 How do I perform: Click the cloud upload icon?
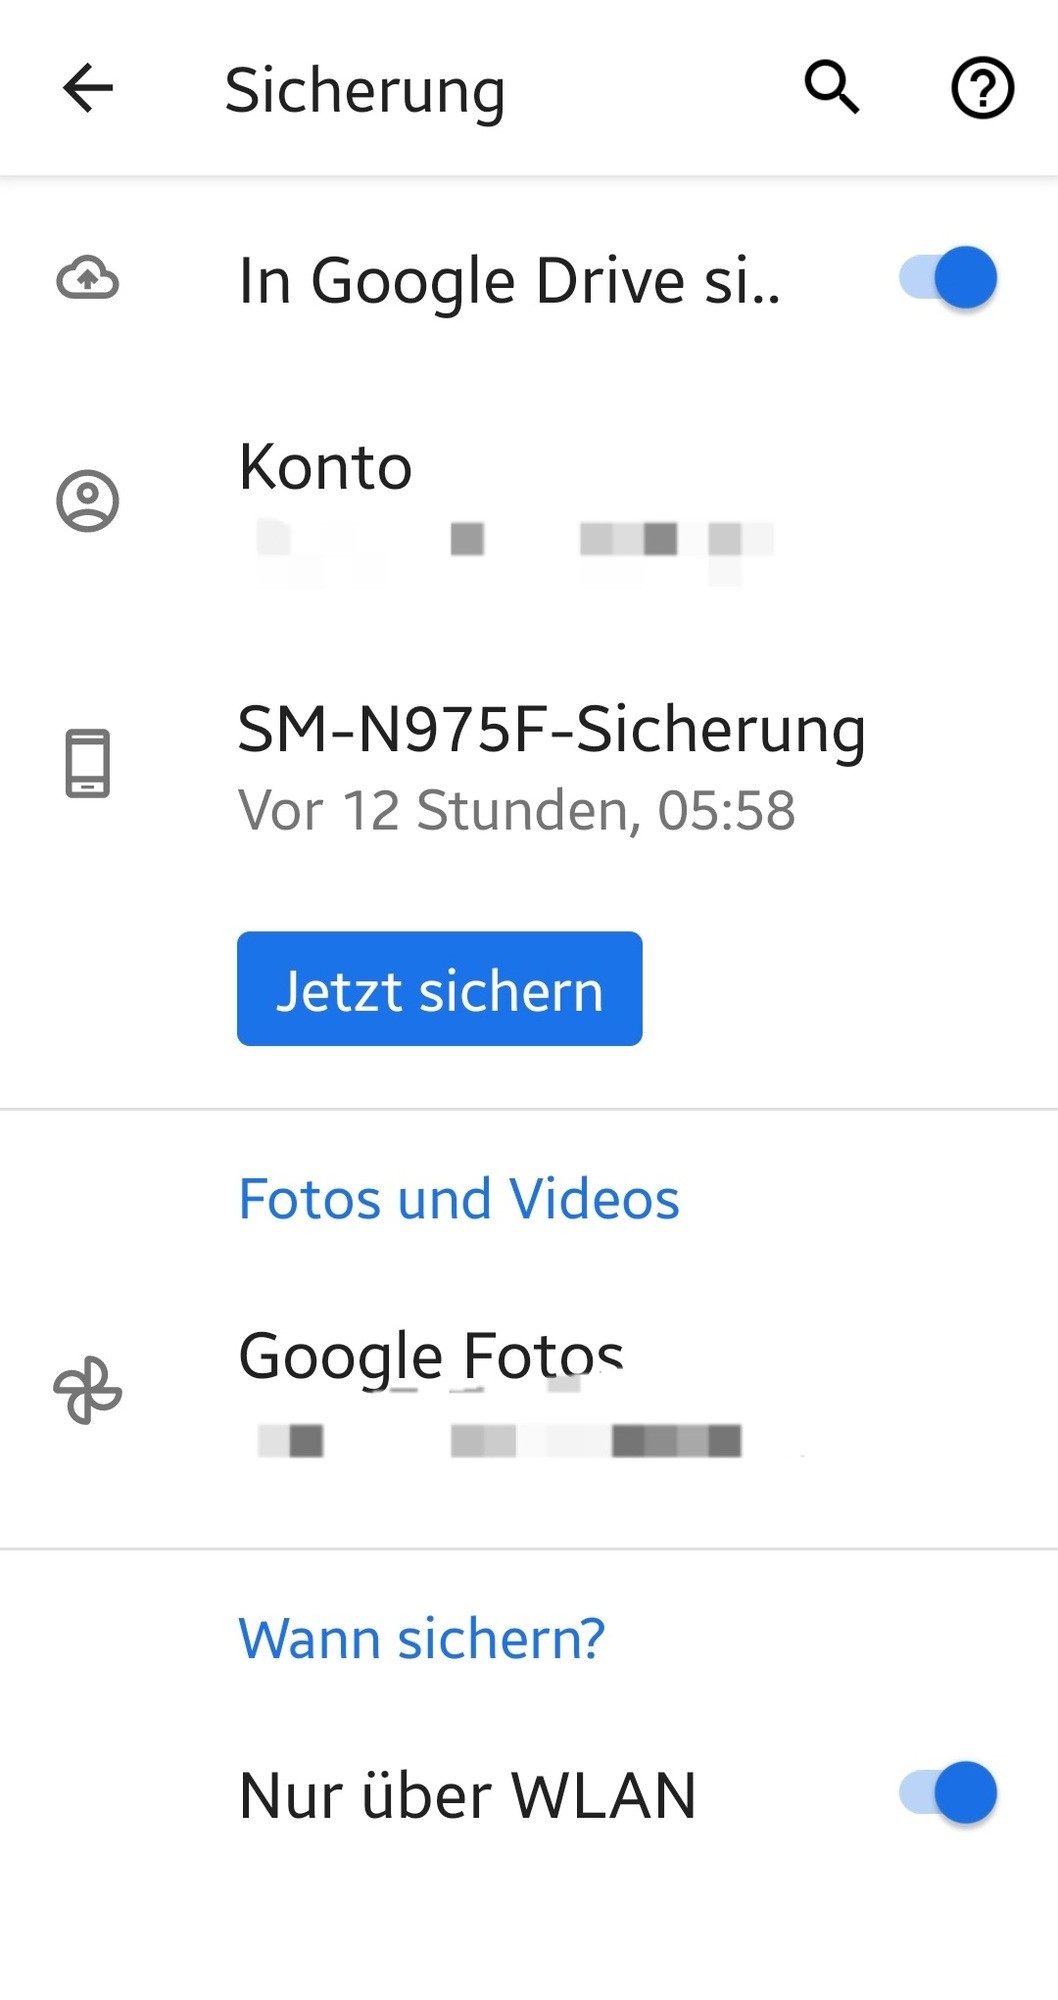coord(88,278)
